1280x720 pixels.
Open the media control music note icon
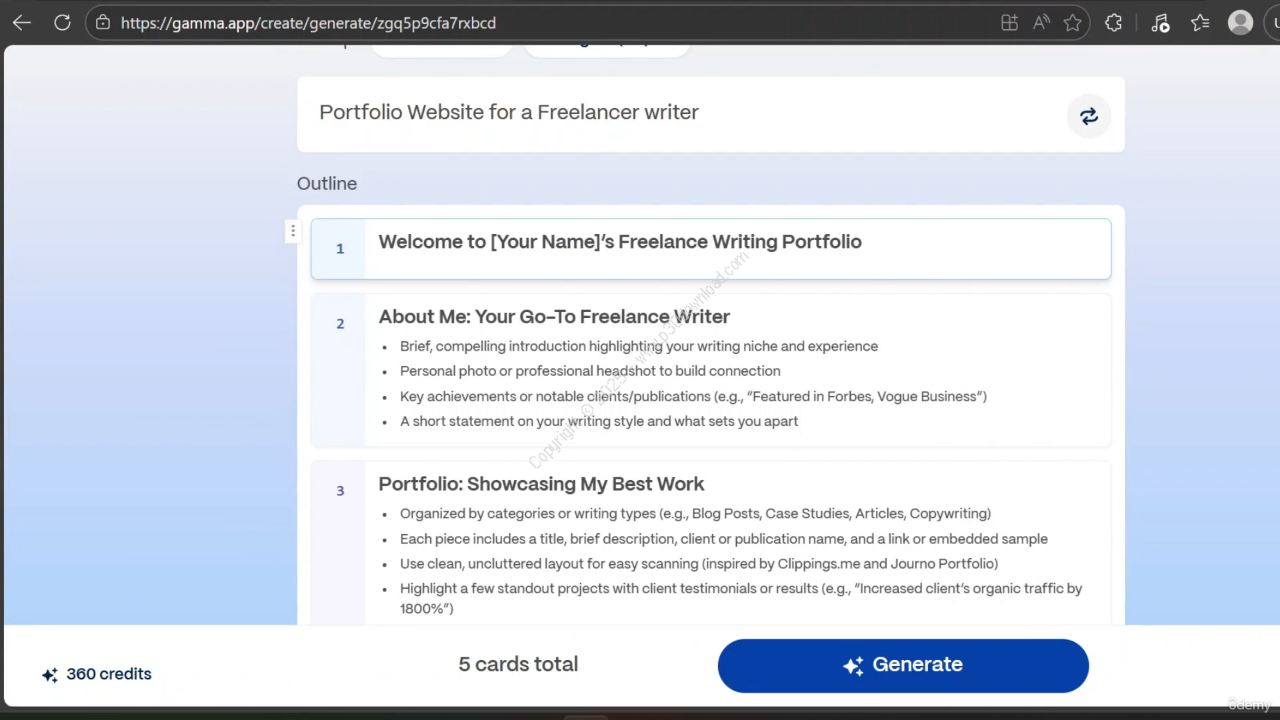pyautogui.click(x=1160, y=23)
